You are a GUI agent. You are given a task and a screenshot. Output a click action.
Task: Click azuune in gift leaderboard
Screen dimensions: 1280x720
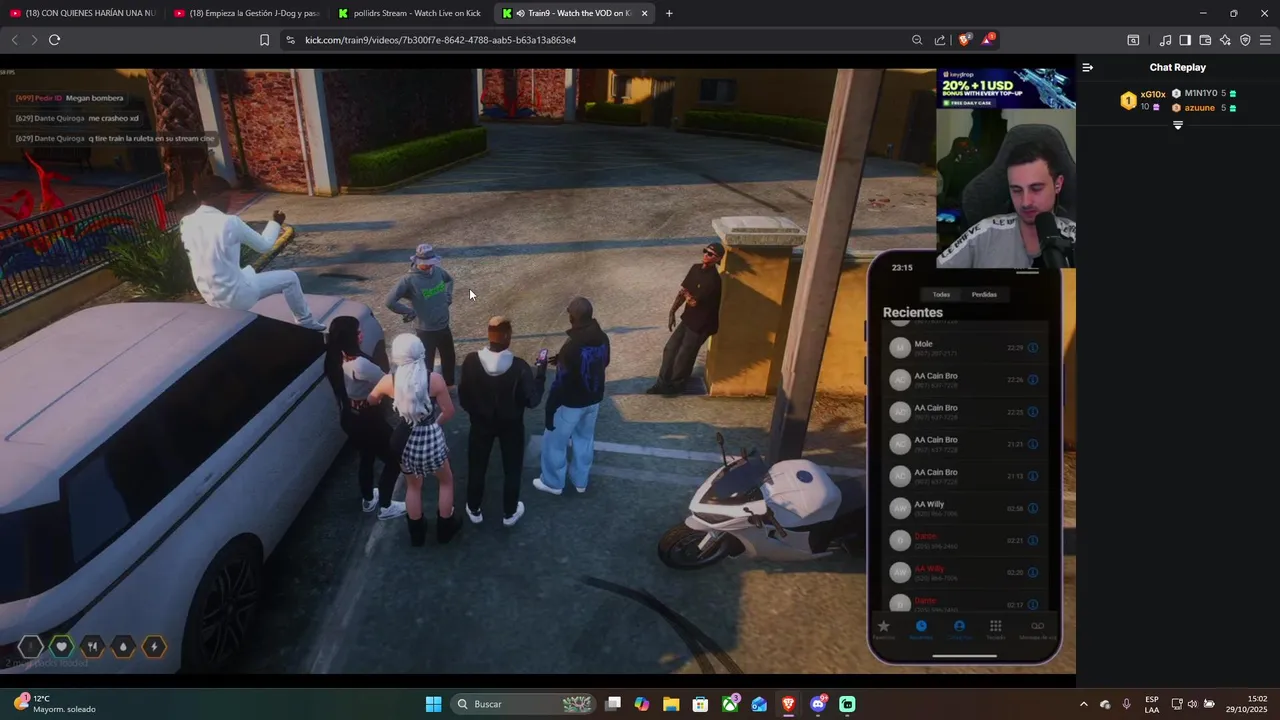(1199, 107)
